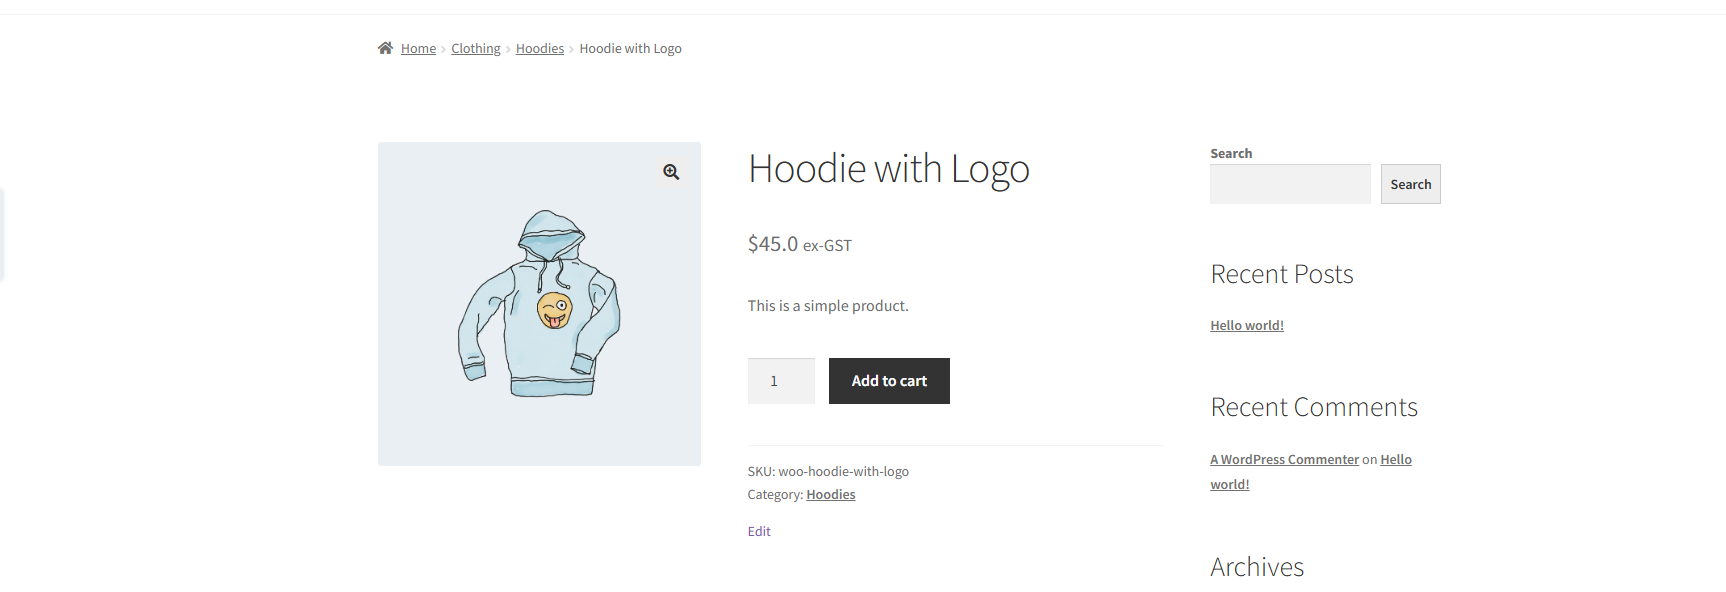Click the Recent Posts heading
Image resolution: width=1726 pixels, height=592 pixels.
click(x=1281, y=274)
